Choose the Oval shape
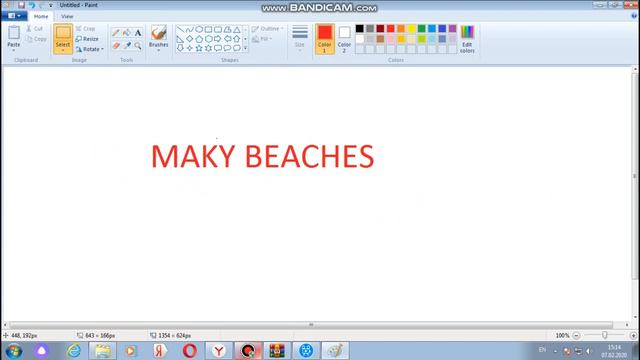640x360 pixels. [x=199, y=29]
